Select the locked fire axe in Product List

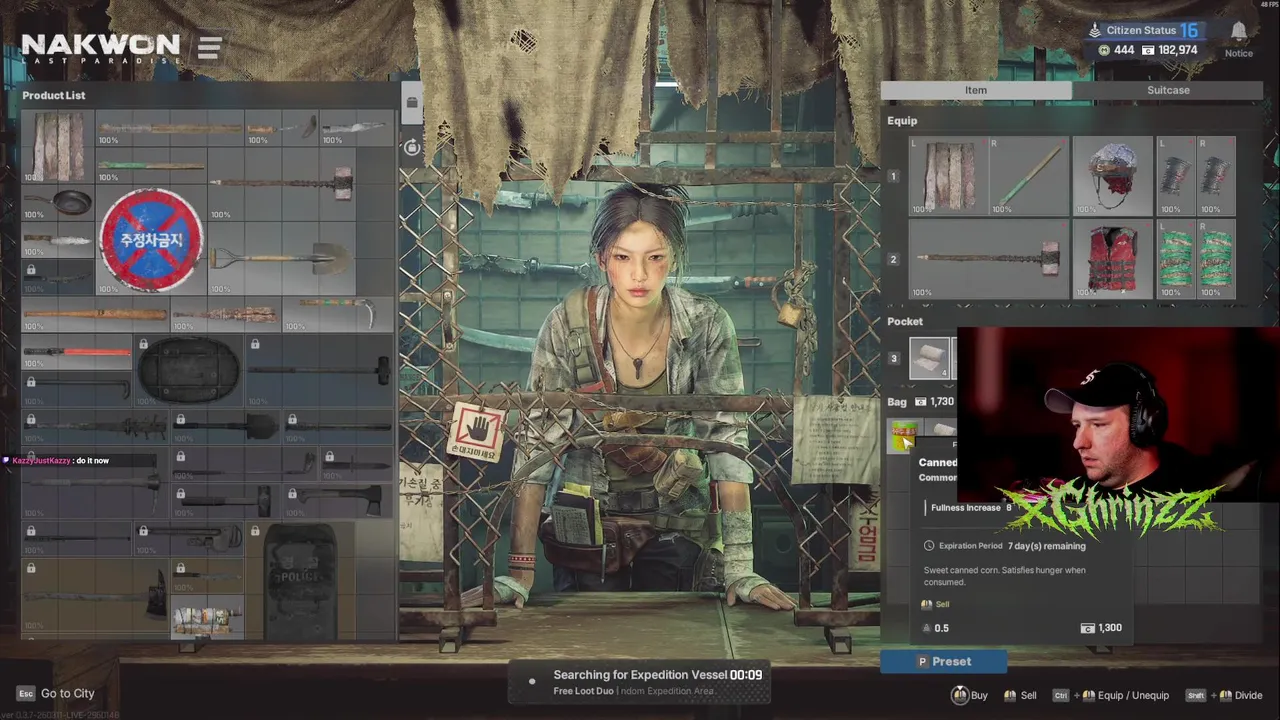(x=95, y=596)
